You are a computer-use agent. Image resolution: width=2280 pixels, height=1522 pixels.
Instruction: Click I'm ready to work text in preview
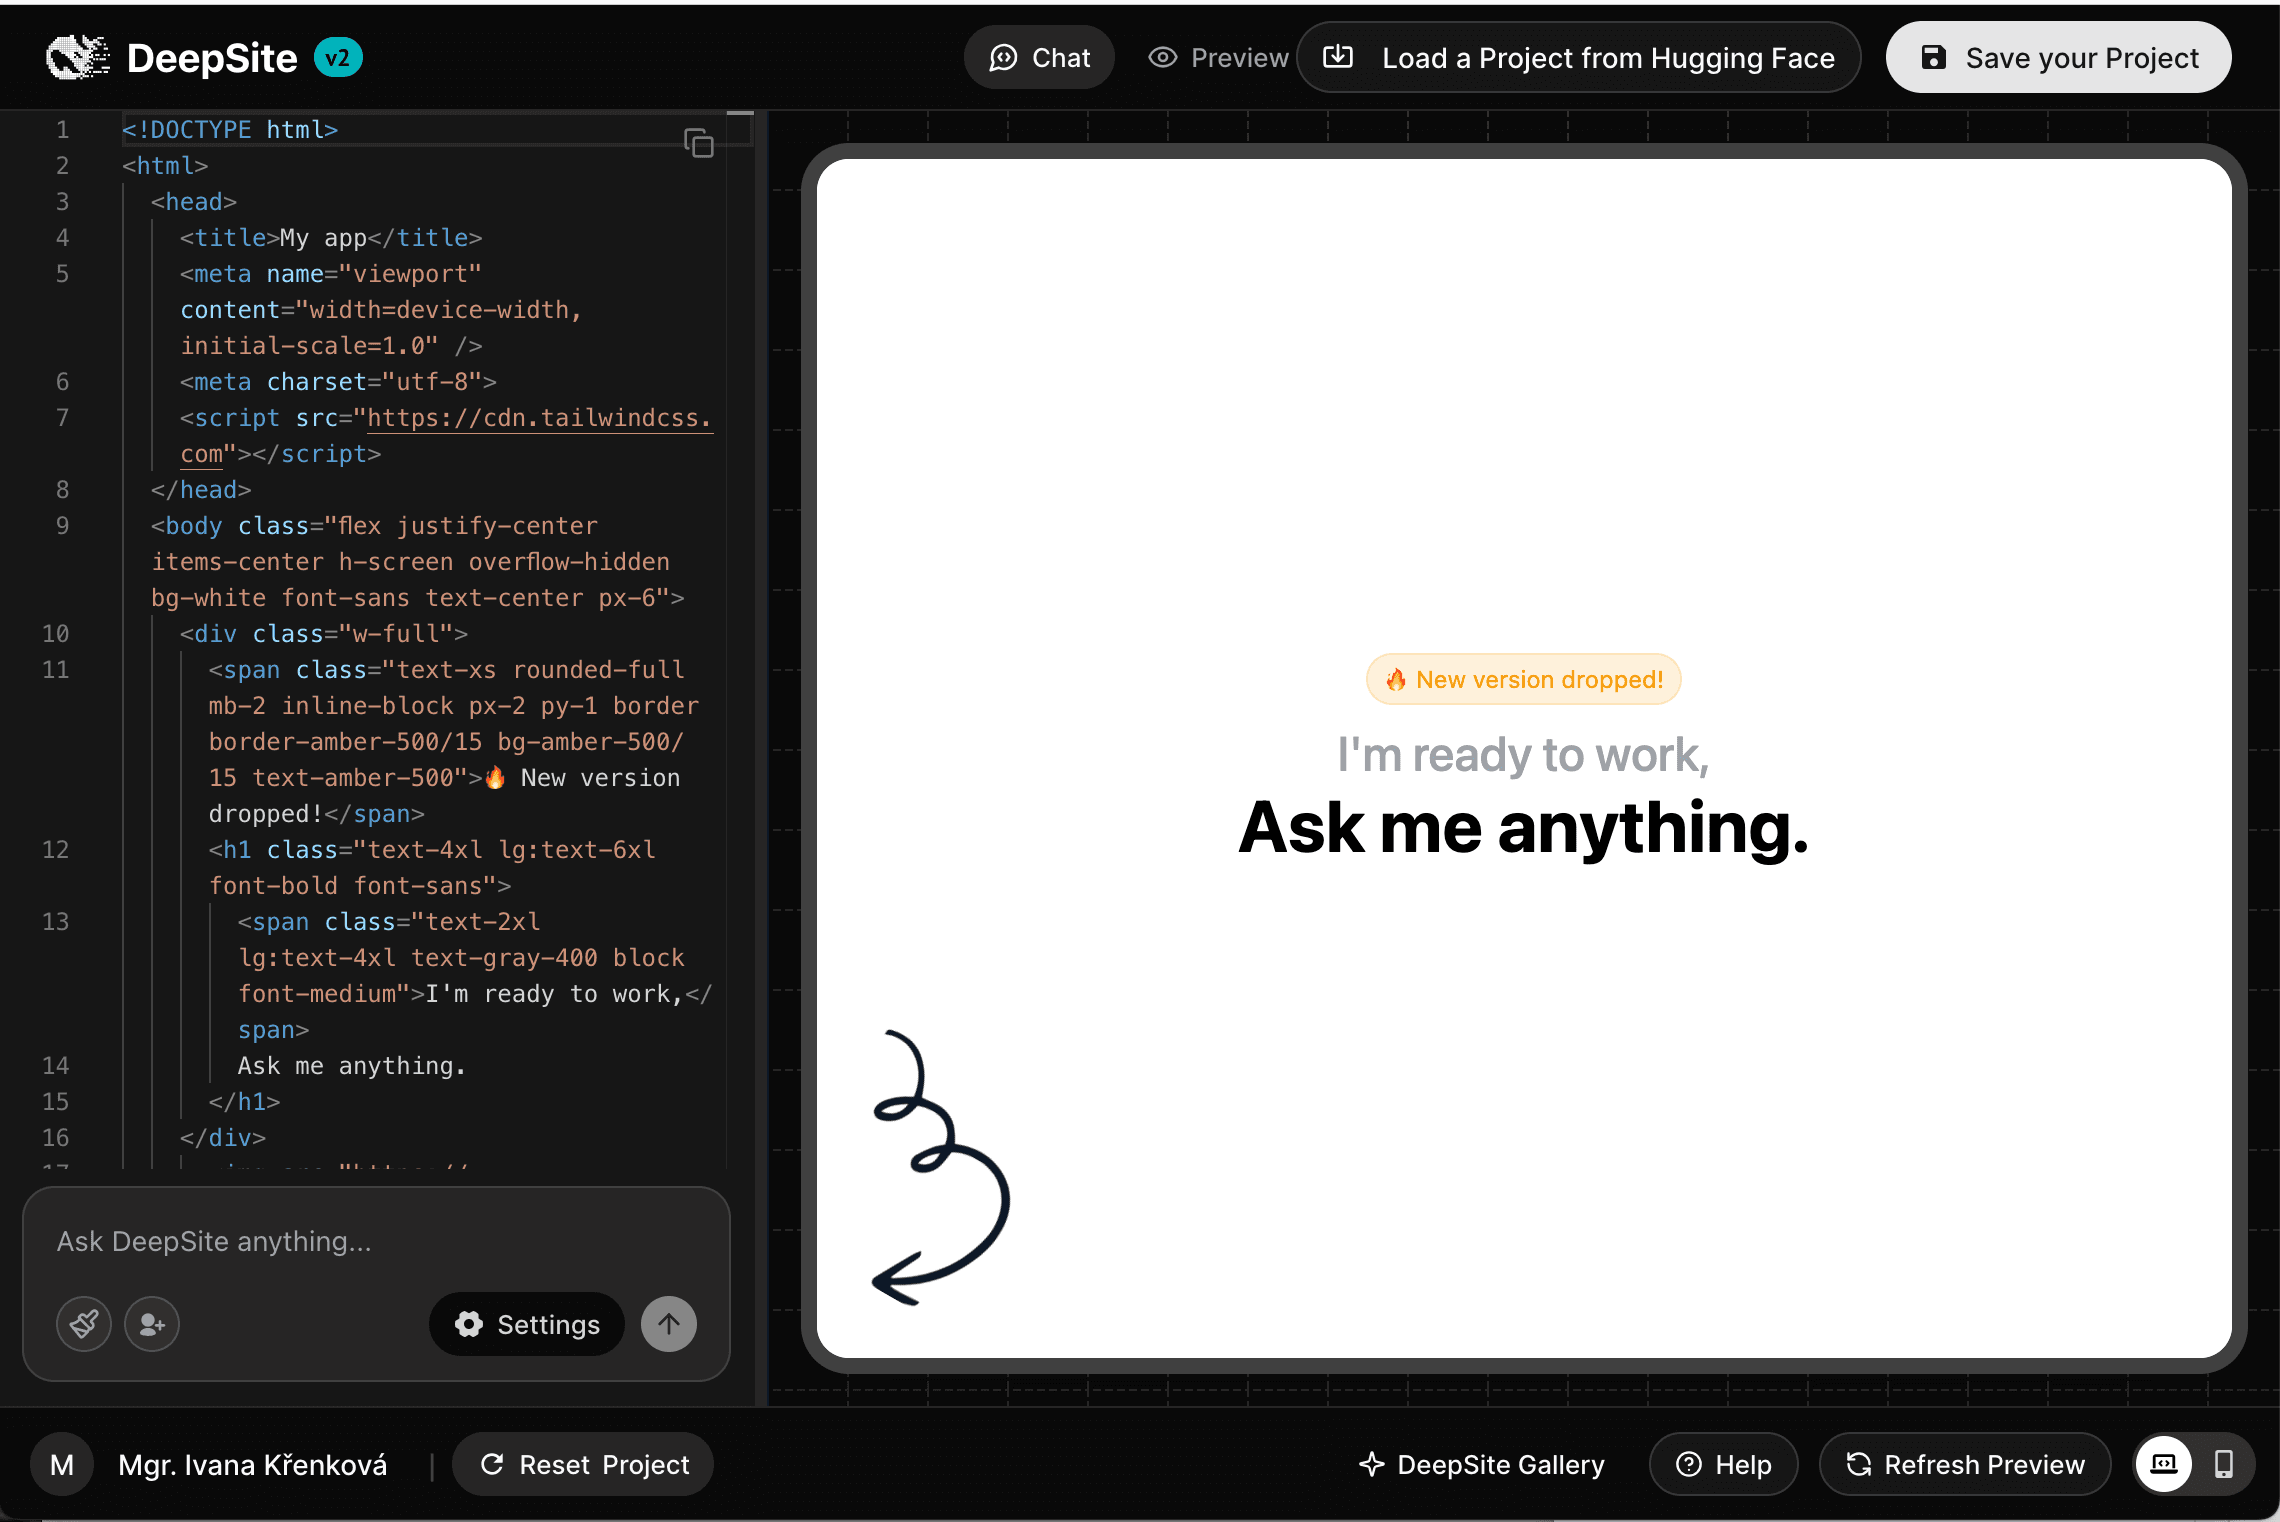tap(1523, 755)
